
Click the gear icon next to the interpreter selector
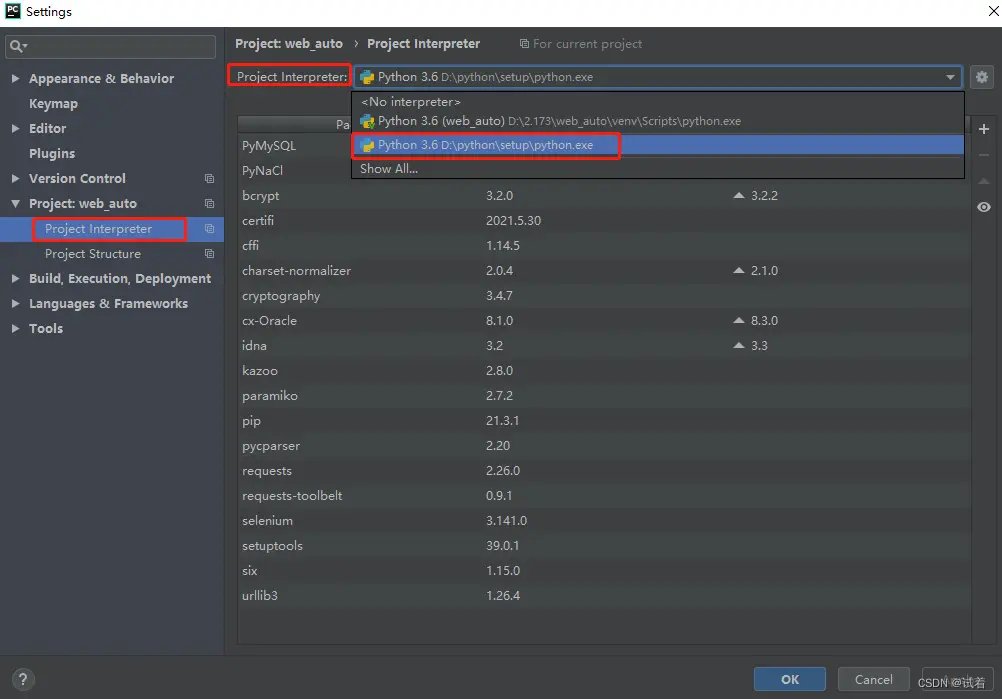click(982, 77)
